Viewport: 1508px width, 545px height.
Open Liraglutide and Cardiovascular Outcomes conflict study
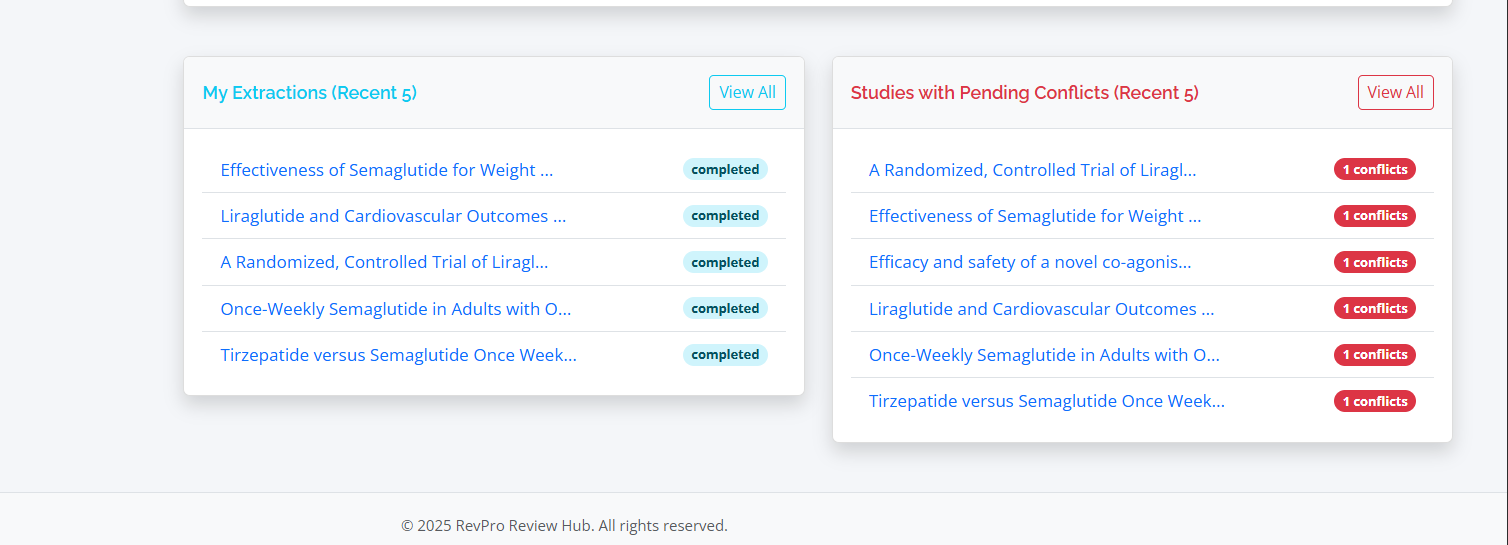1041,309
